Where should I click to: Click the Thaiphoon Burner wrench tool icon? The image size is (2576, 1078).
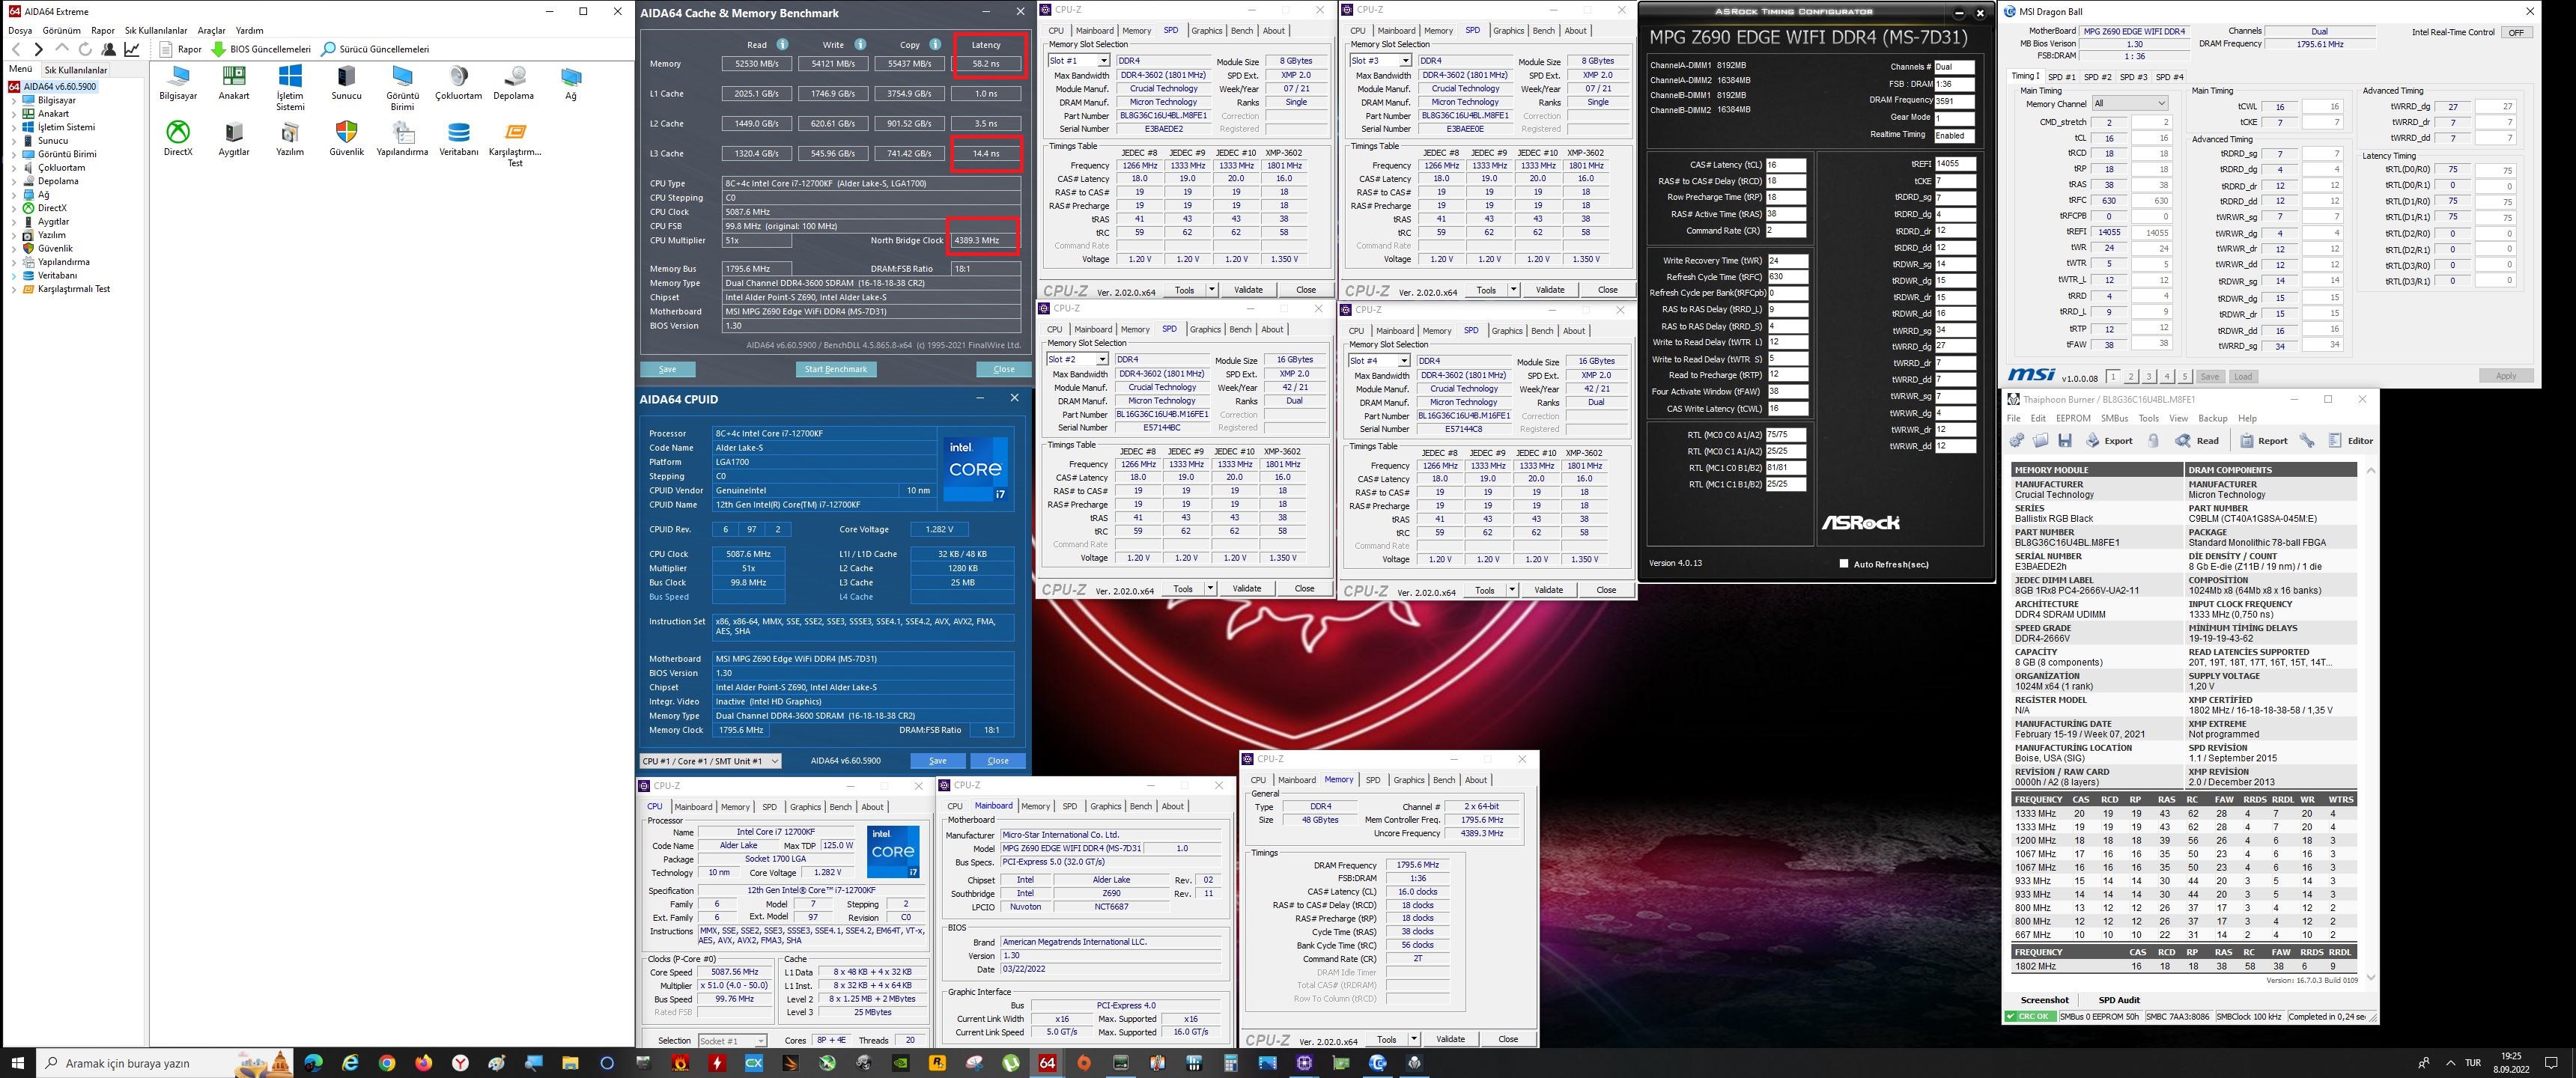(x=2308, y=440)
